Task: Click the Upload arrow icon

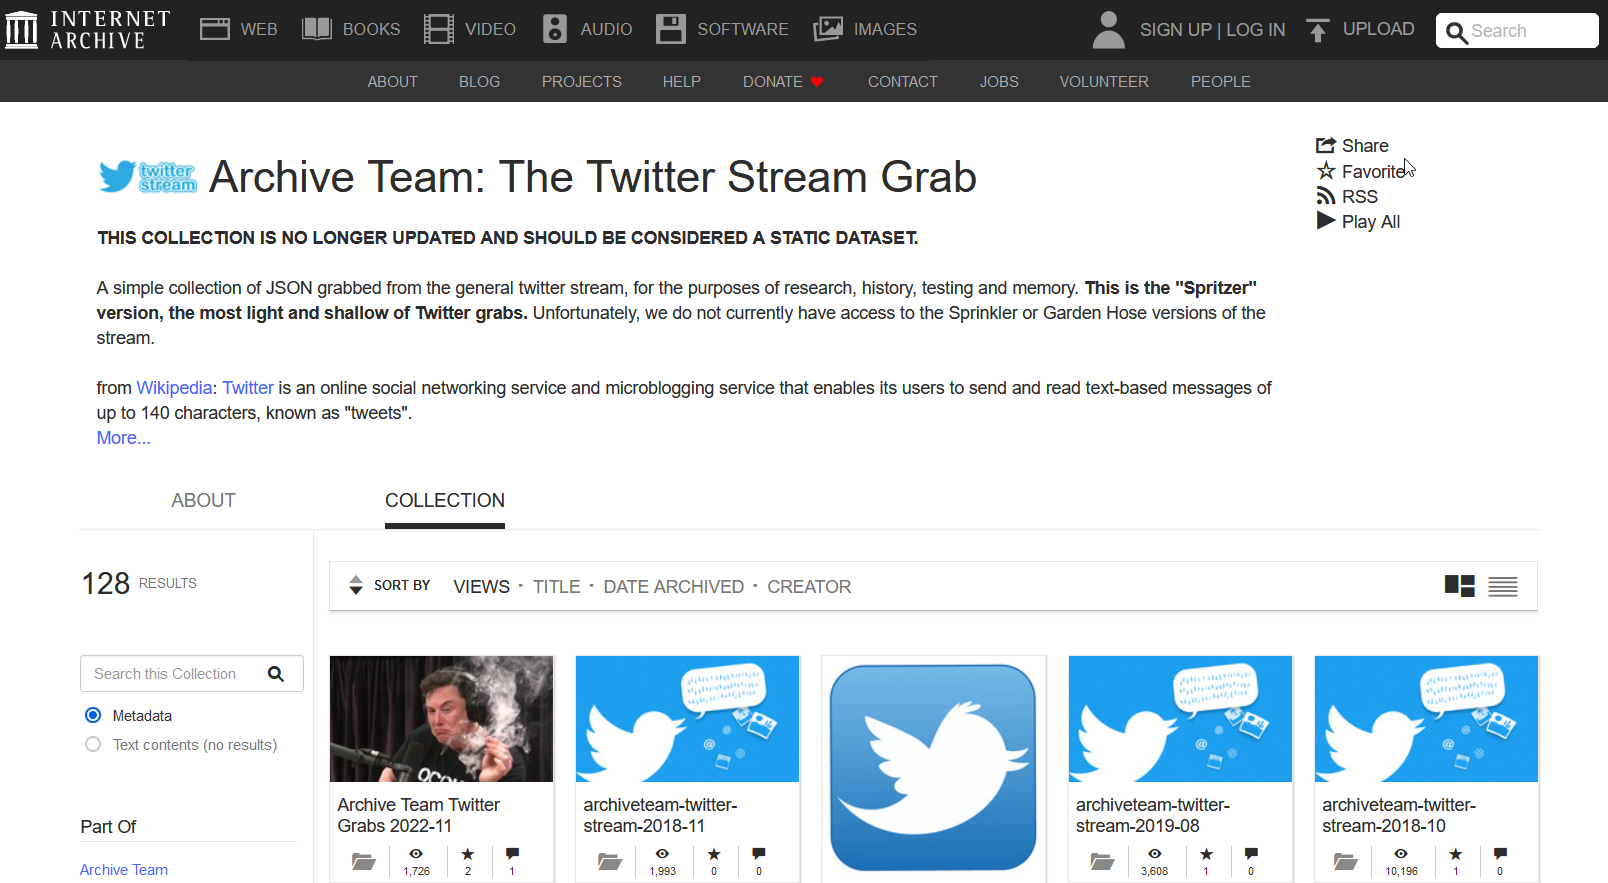Action: [x=1318, y=31]
